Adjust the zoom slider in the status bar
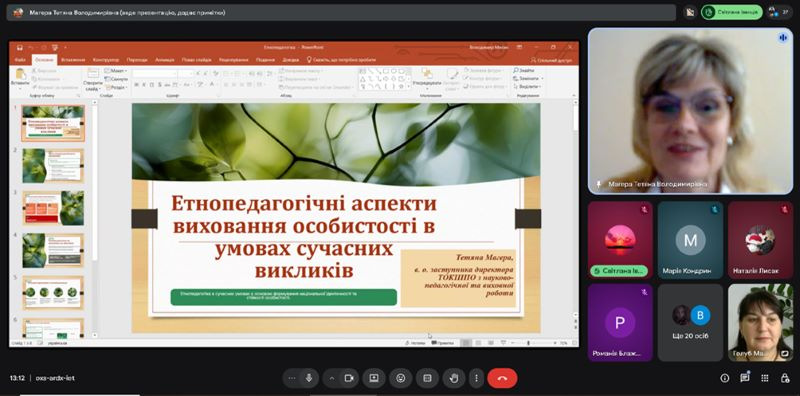 point(529,343)
